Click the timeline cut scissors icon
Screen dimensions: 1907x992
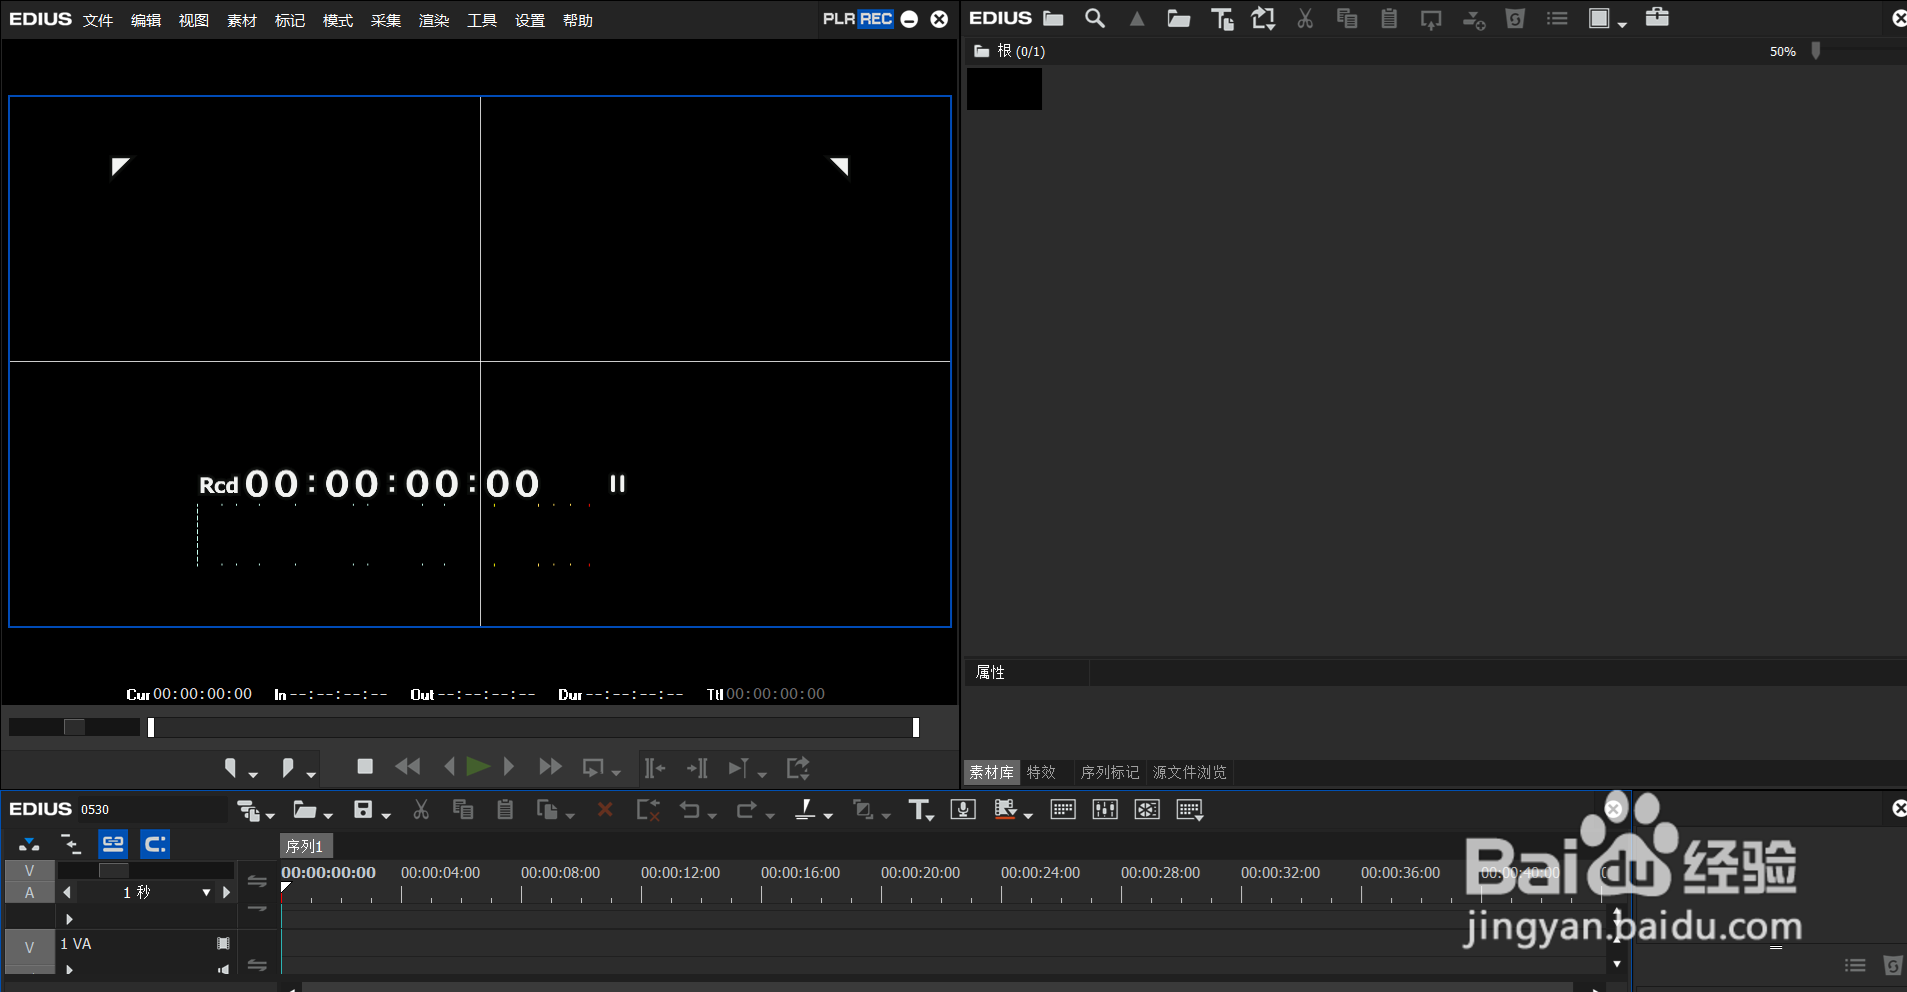click(421, 810)
